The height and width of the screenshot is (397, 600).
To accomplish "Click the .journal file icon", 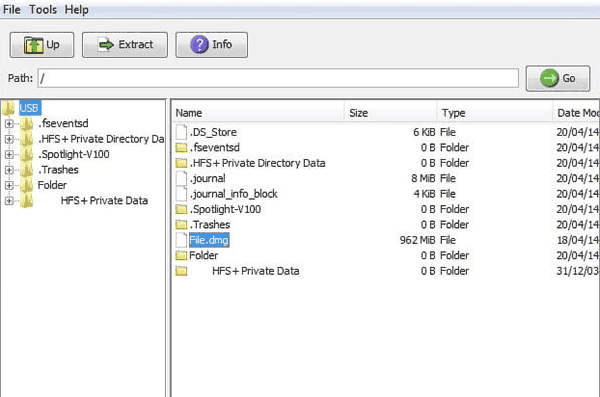I will point(181,178).
